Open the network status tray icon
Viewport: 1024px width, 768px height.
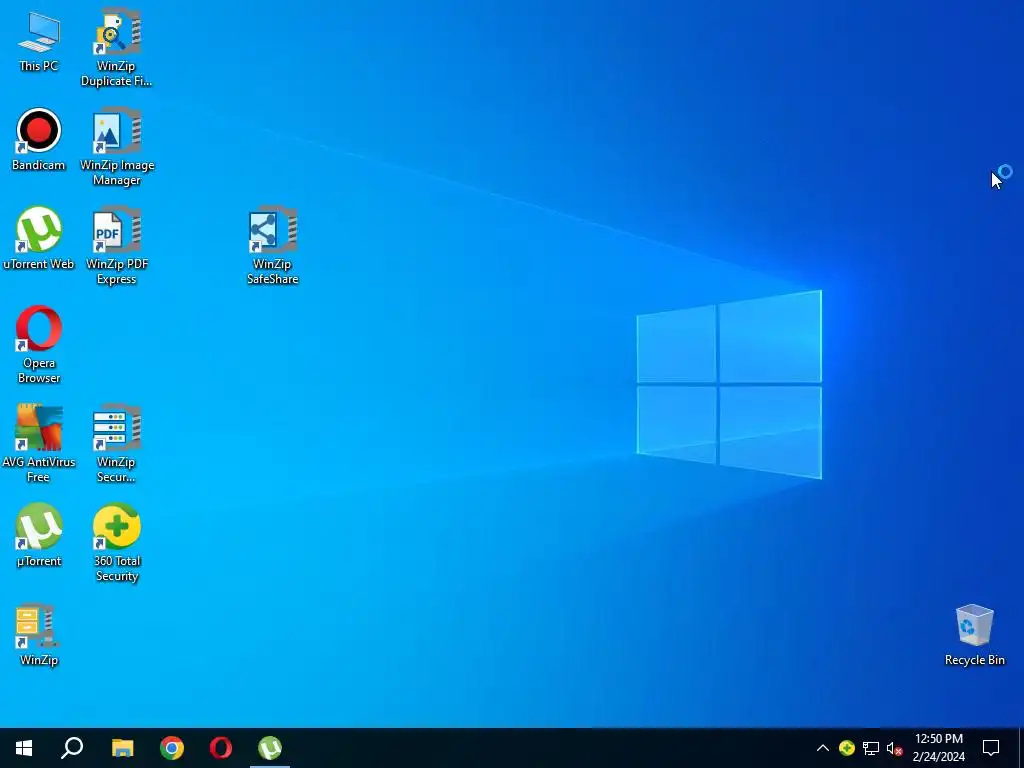pyautogui.click(x=871, y=748)
